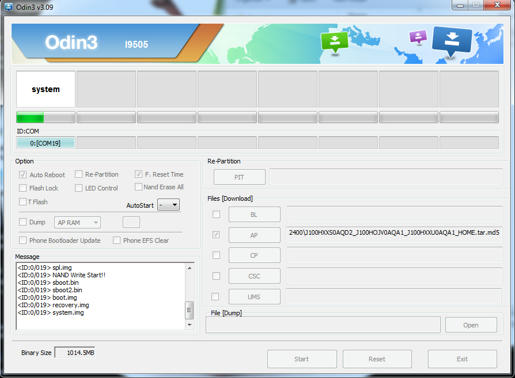Toggle the Auto Reboot checkbox

pyautogui.click(x=23, y=174)
